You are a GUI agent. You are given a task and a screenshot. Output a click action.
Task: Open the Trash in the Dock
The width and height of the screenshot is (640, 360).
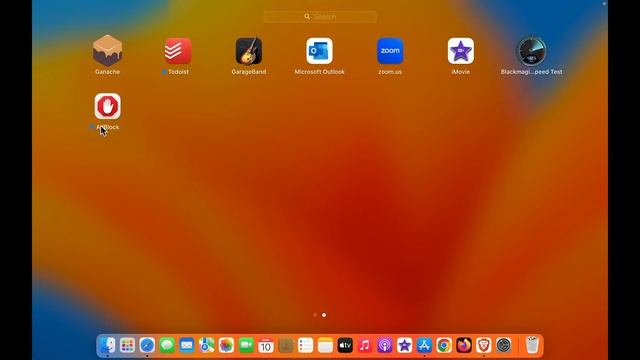[x=532, y=345]
